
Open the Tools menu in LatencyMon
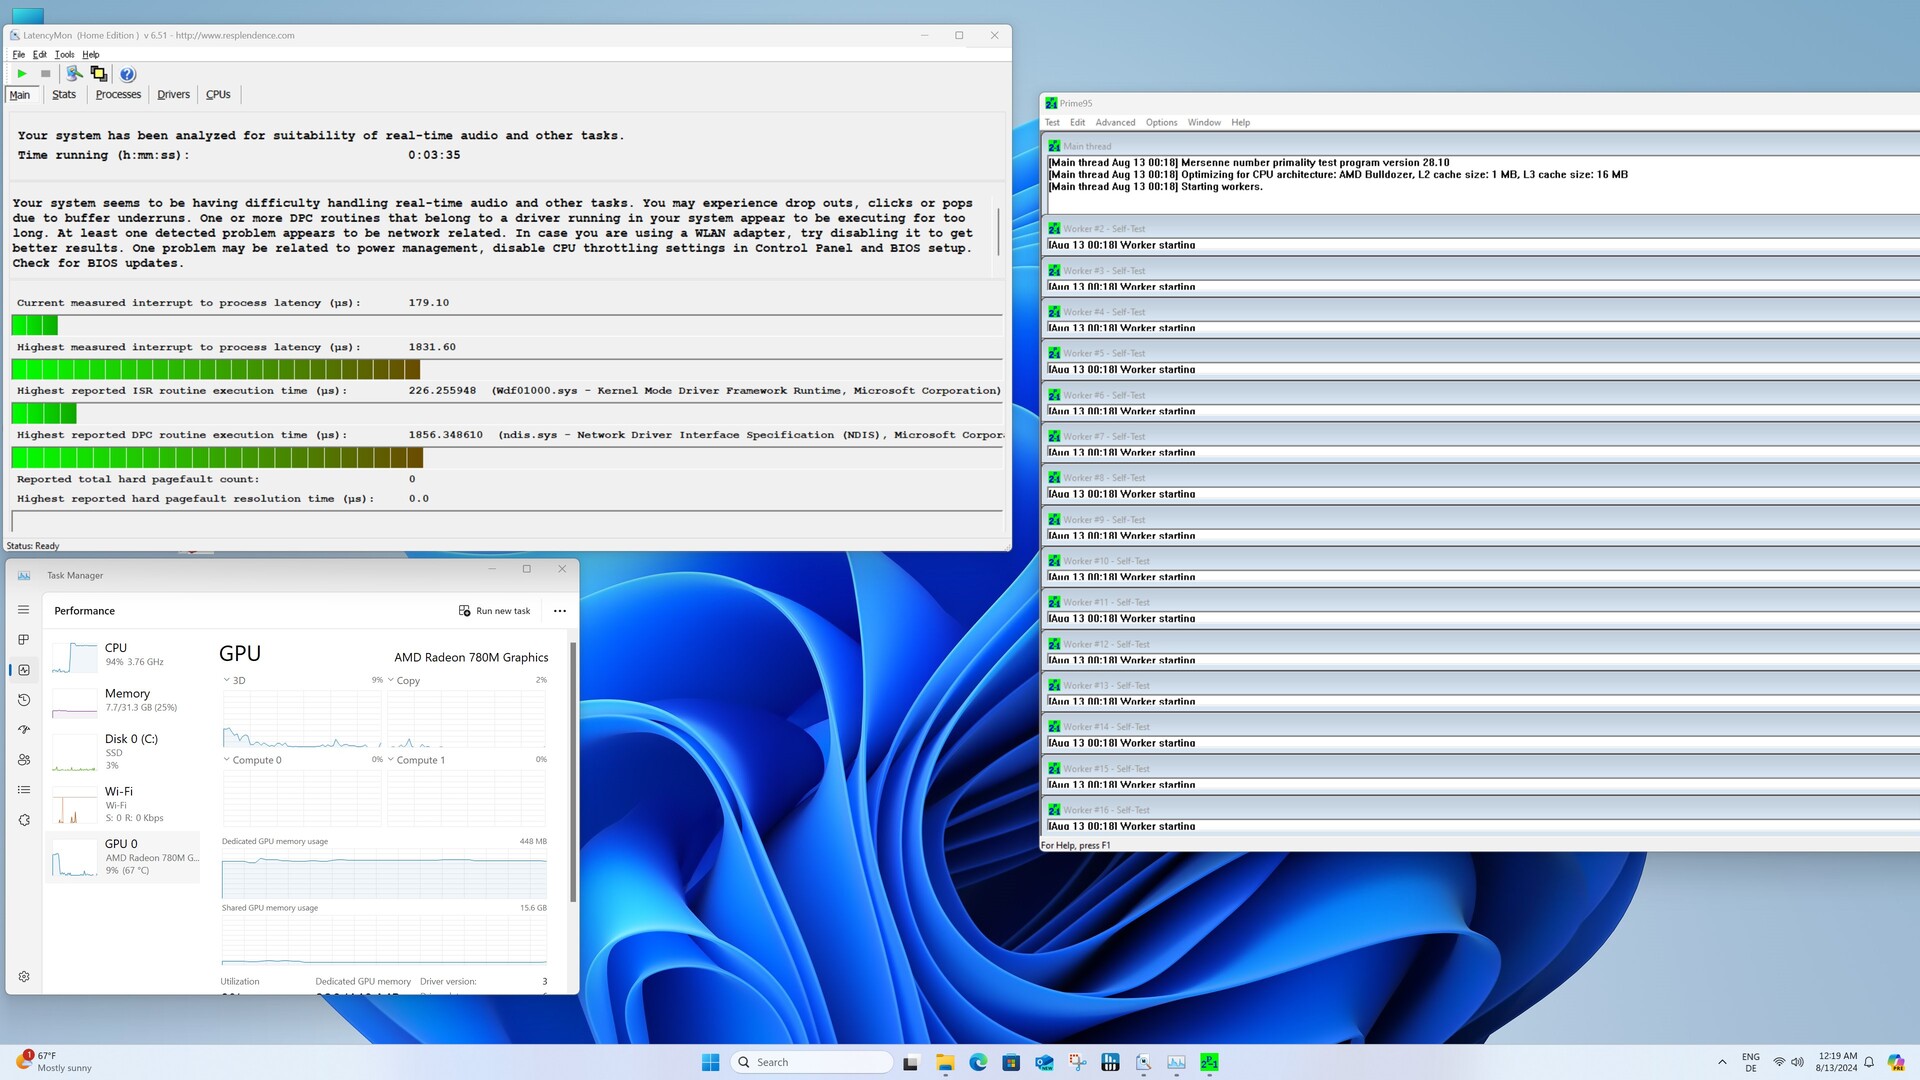click(x=64, y=55)
